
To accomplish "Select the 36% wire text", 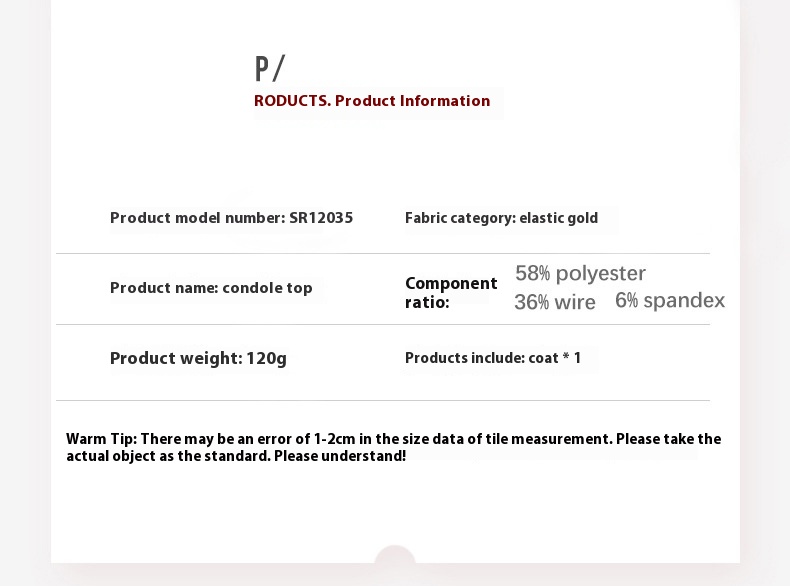I will pos(554,302).
